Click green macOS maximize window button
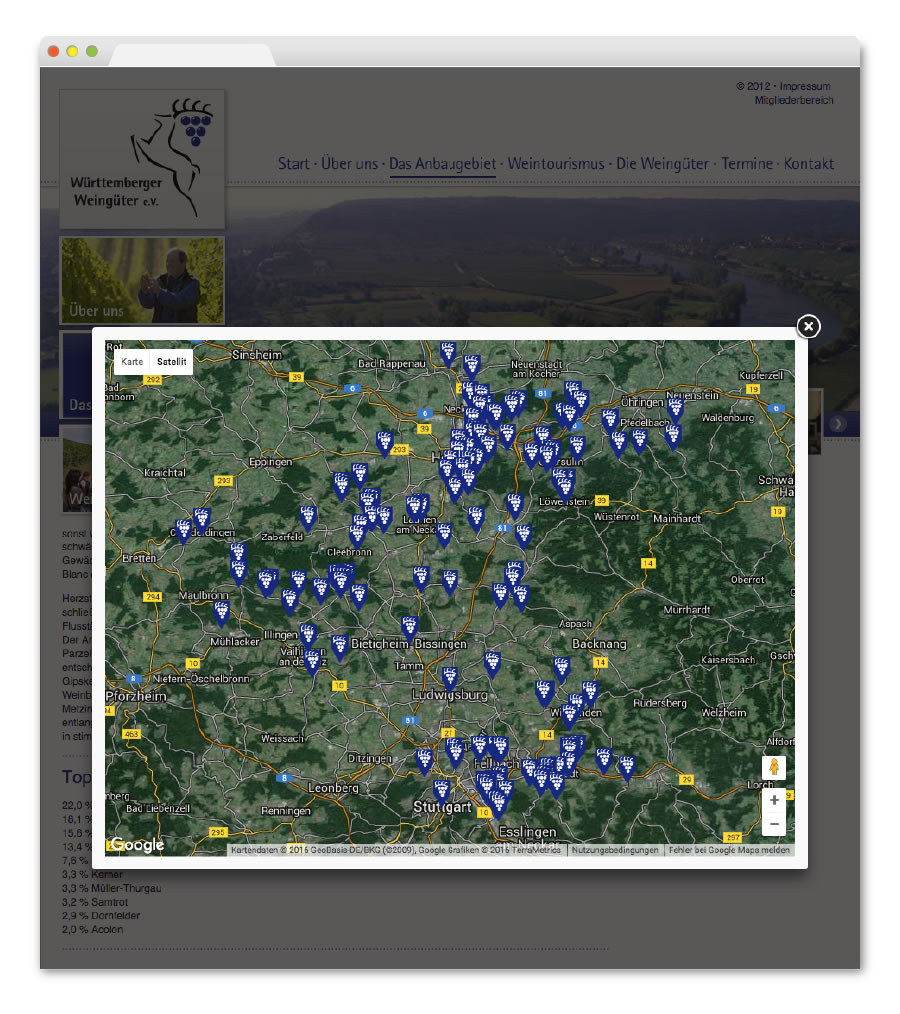 click(92, 51)
